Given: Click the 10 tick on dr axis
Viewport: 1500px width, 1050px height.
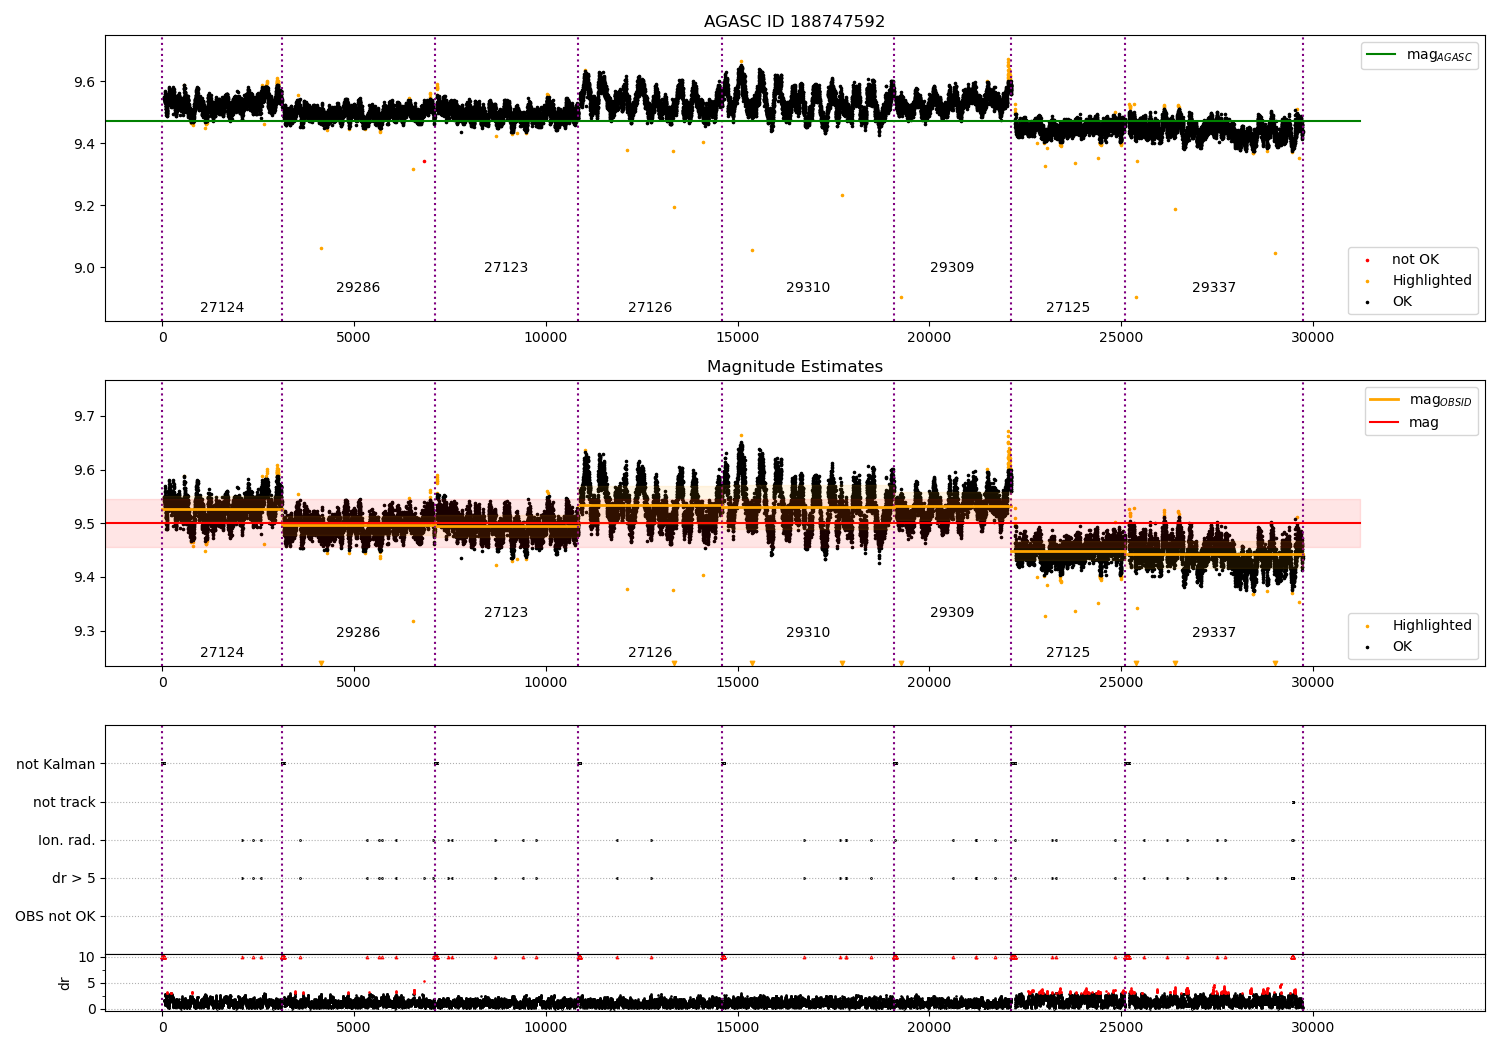Looking at the screenshot, I should pos(88,957).
